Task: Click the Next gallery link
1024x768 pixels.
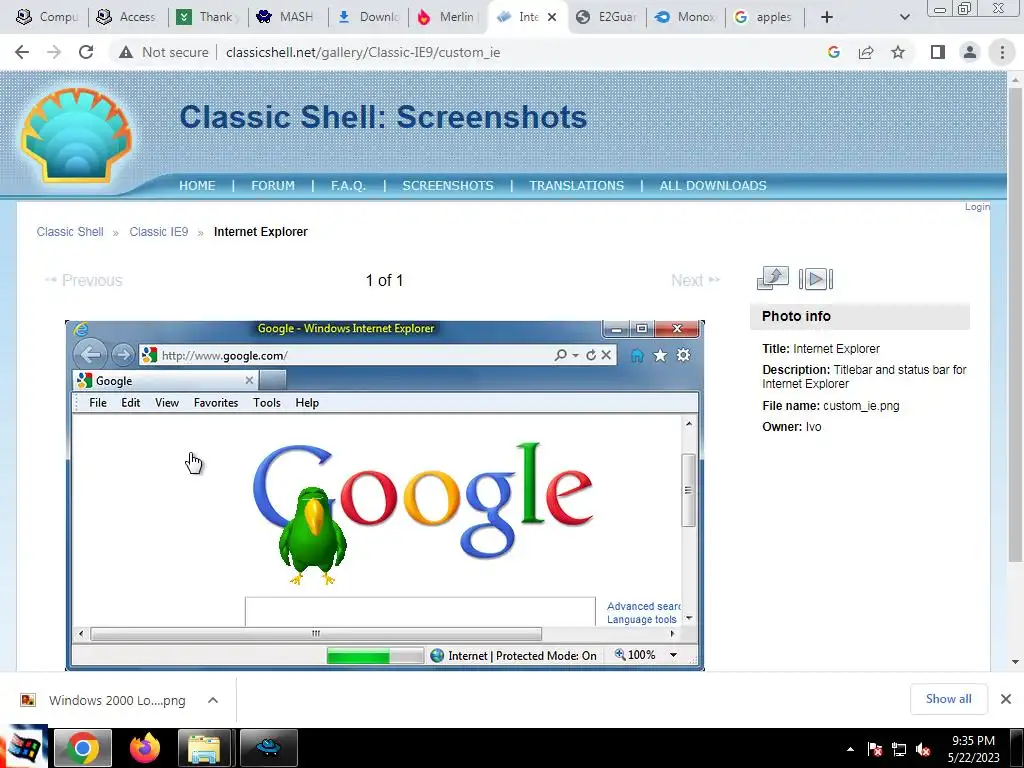Action: tap(696, 280)
